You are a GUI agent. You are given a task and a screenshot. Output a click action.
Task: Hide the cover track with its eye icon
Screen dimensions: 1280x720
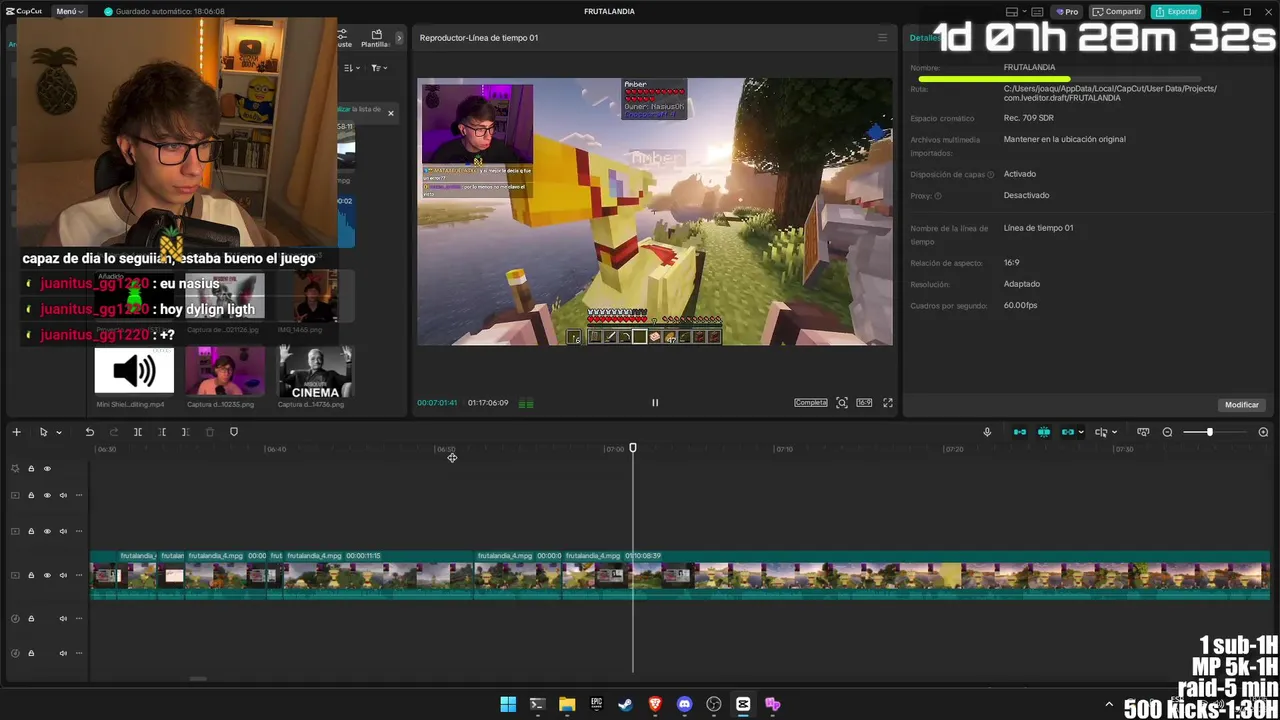(x=47, y=468)
